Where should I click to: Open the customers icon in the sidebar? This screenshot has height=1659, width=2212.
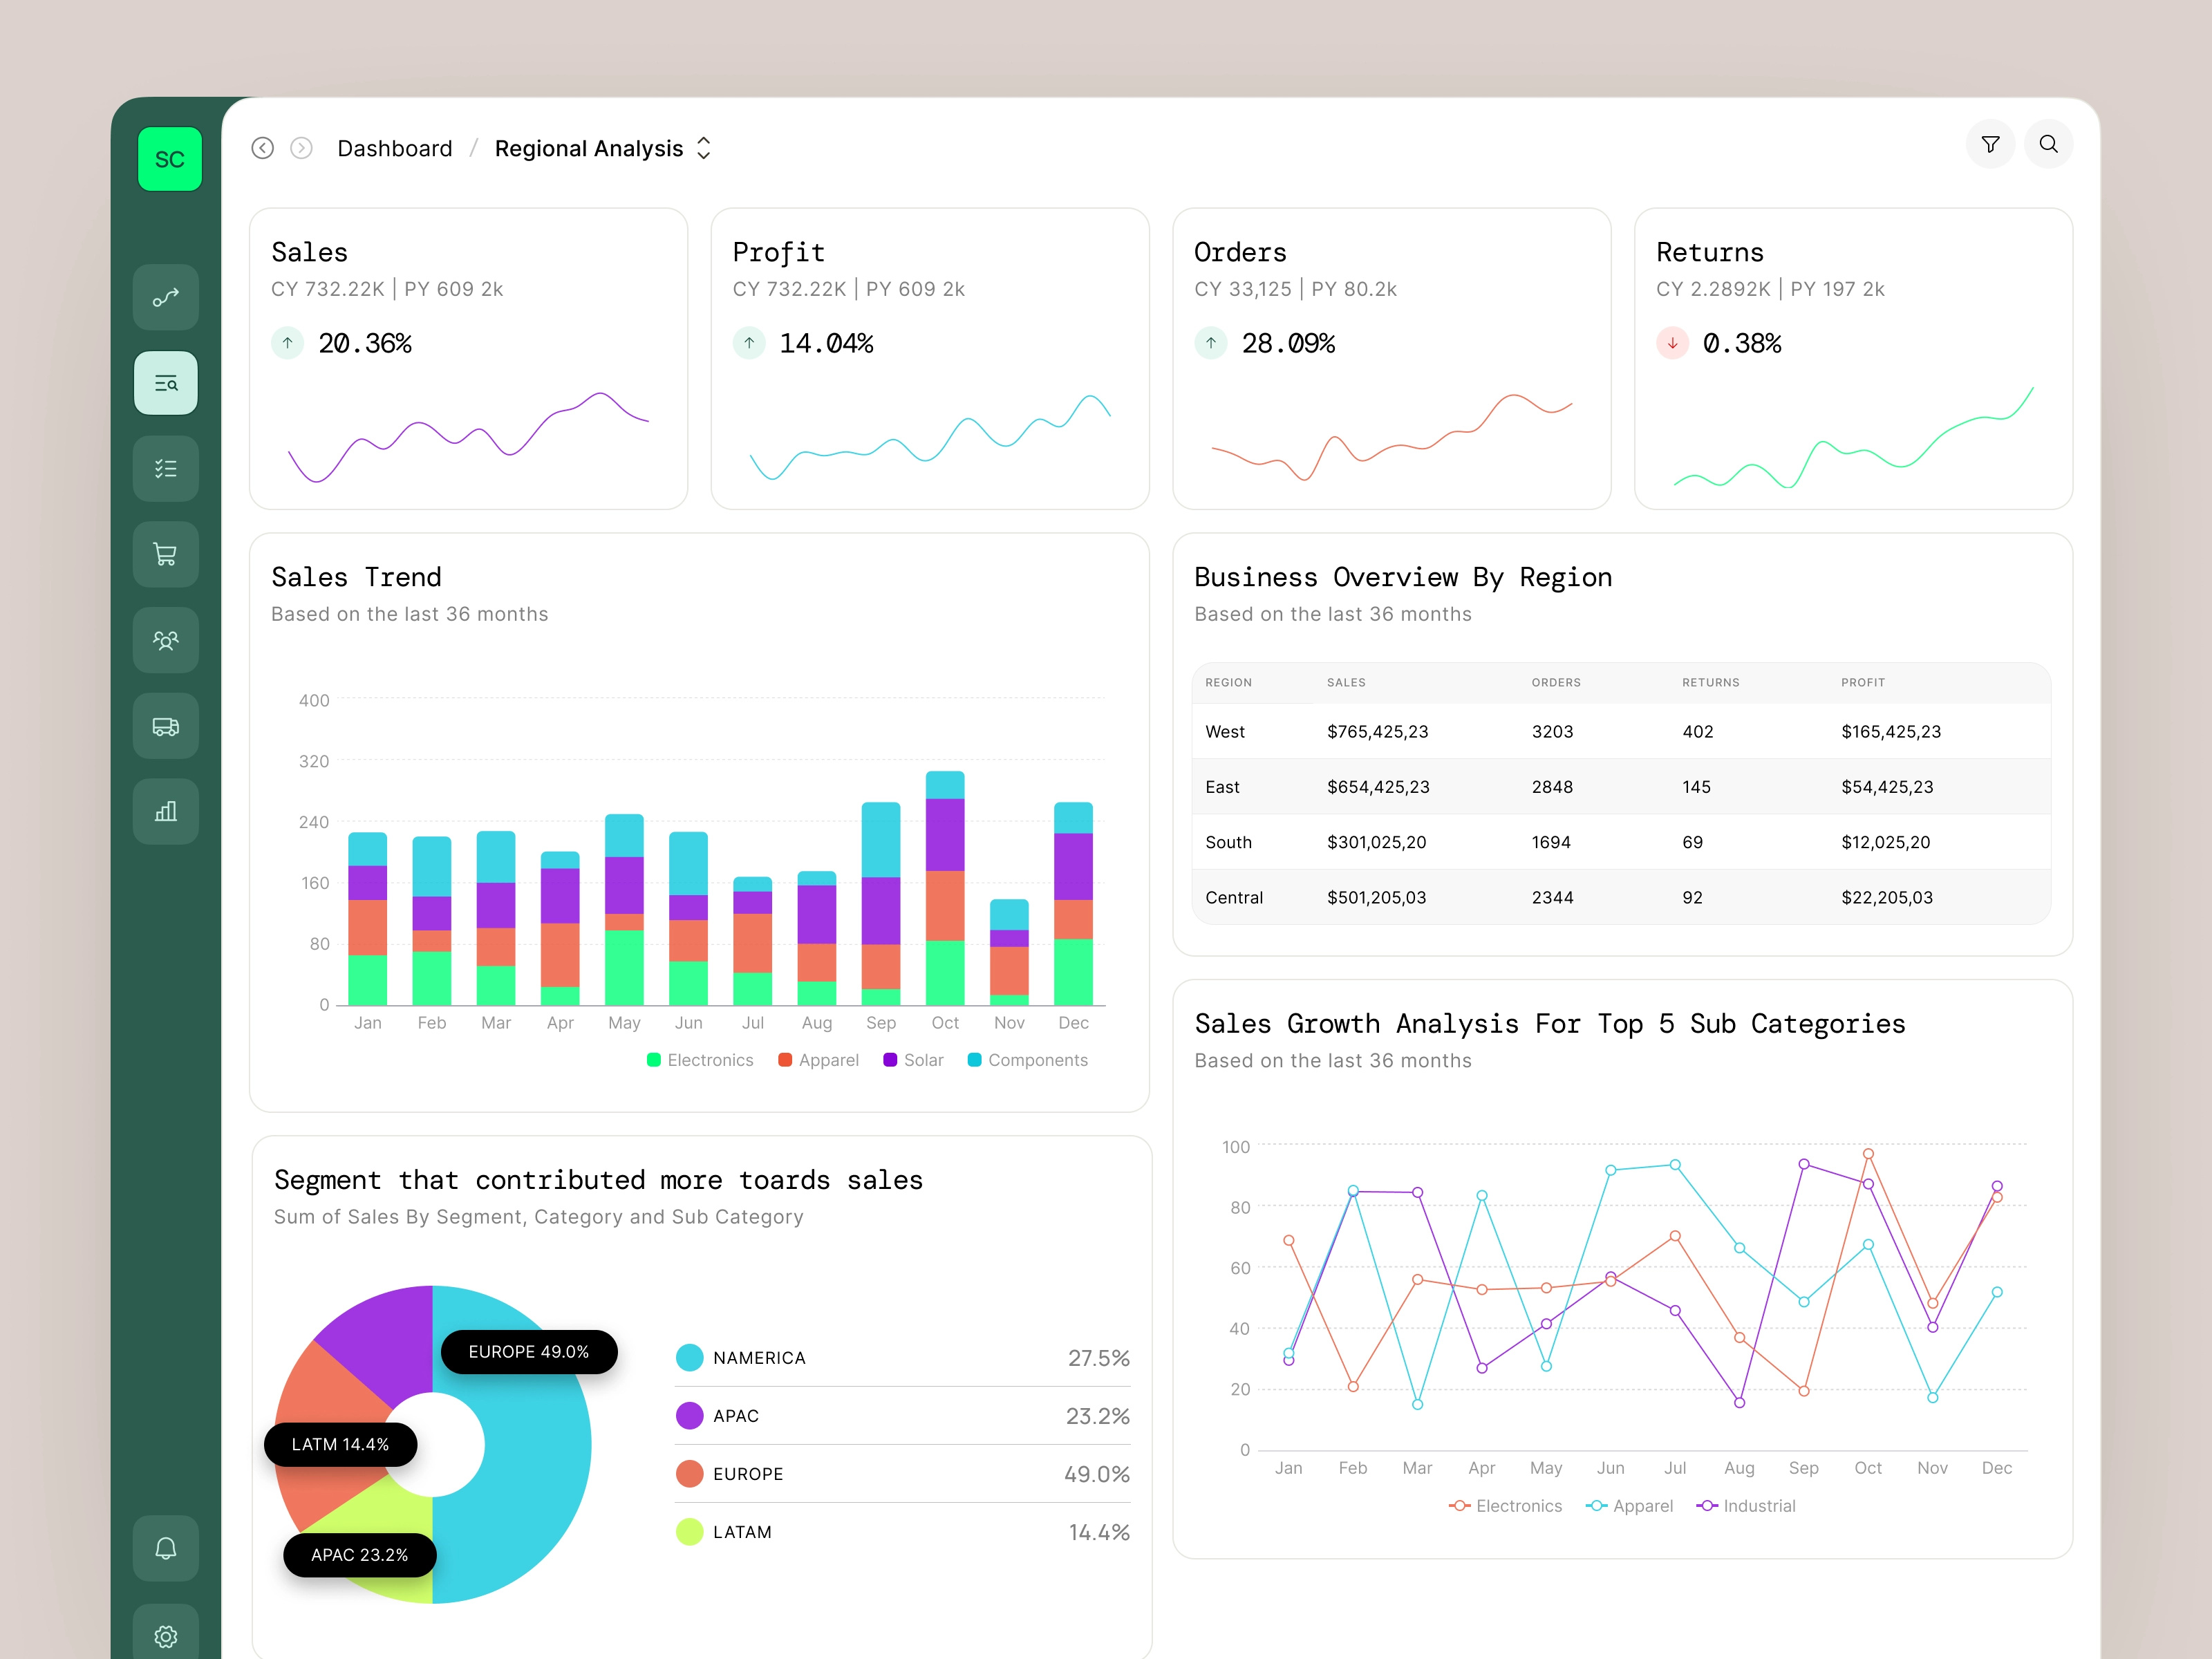click(x=166, y=640)
